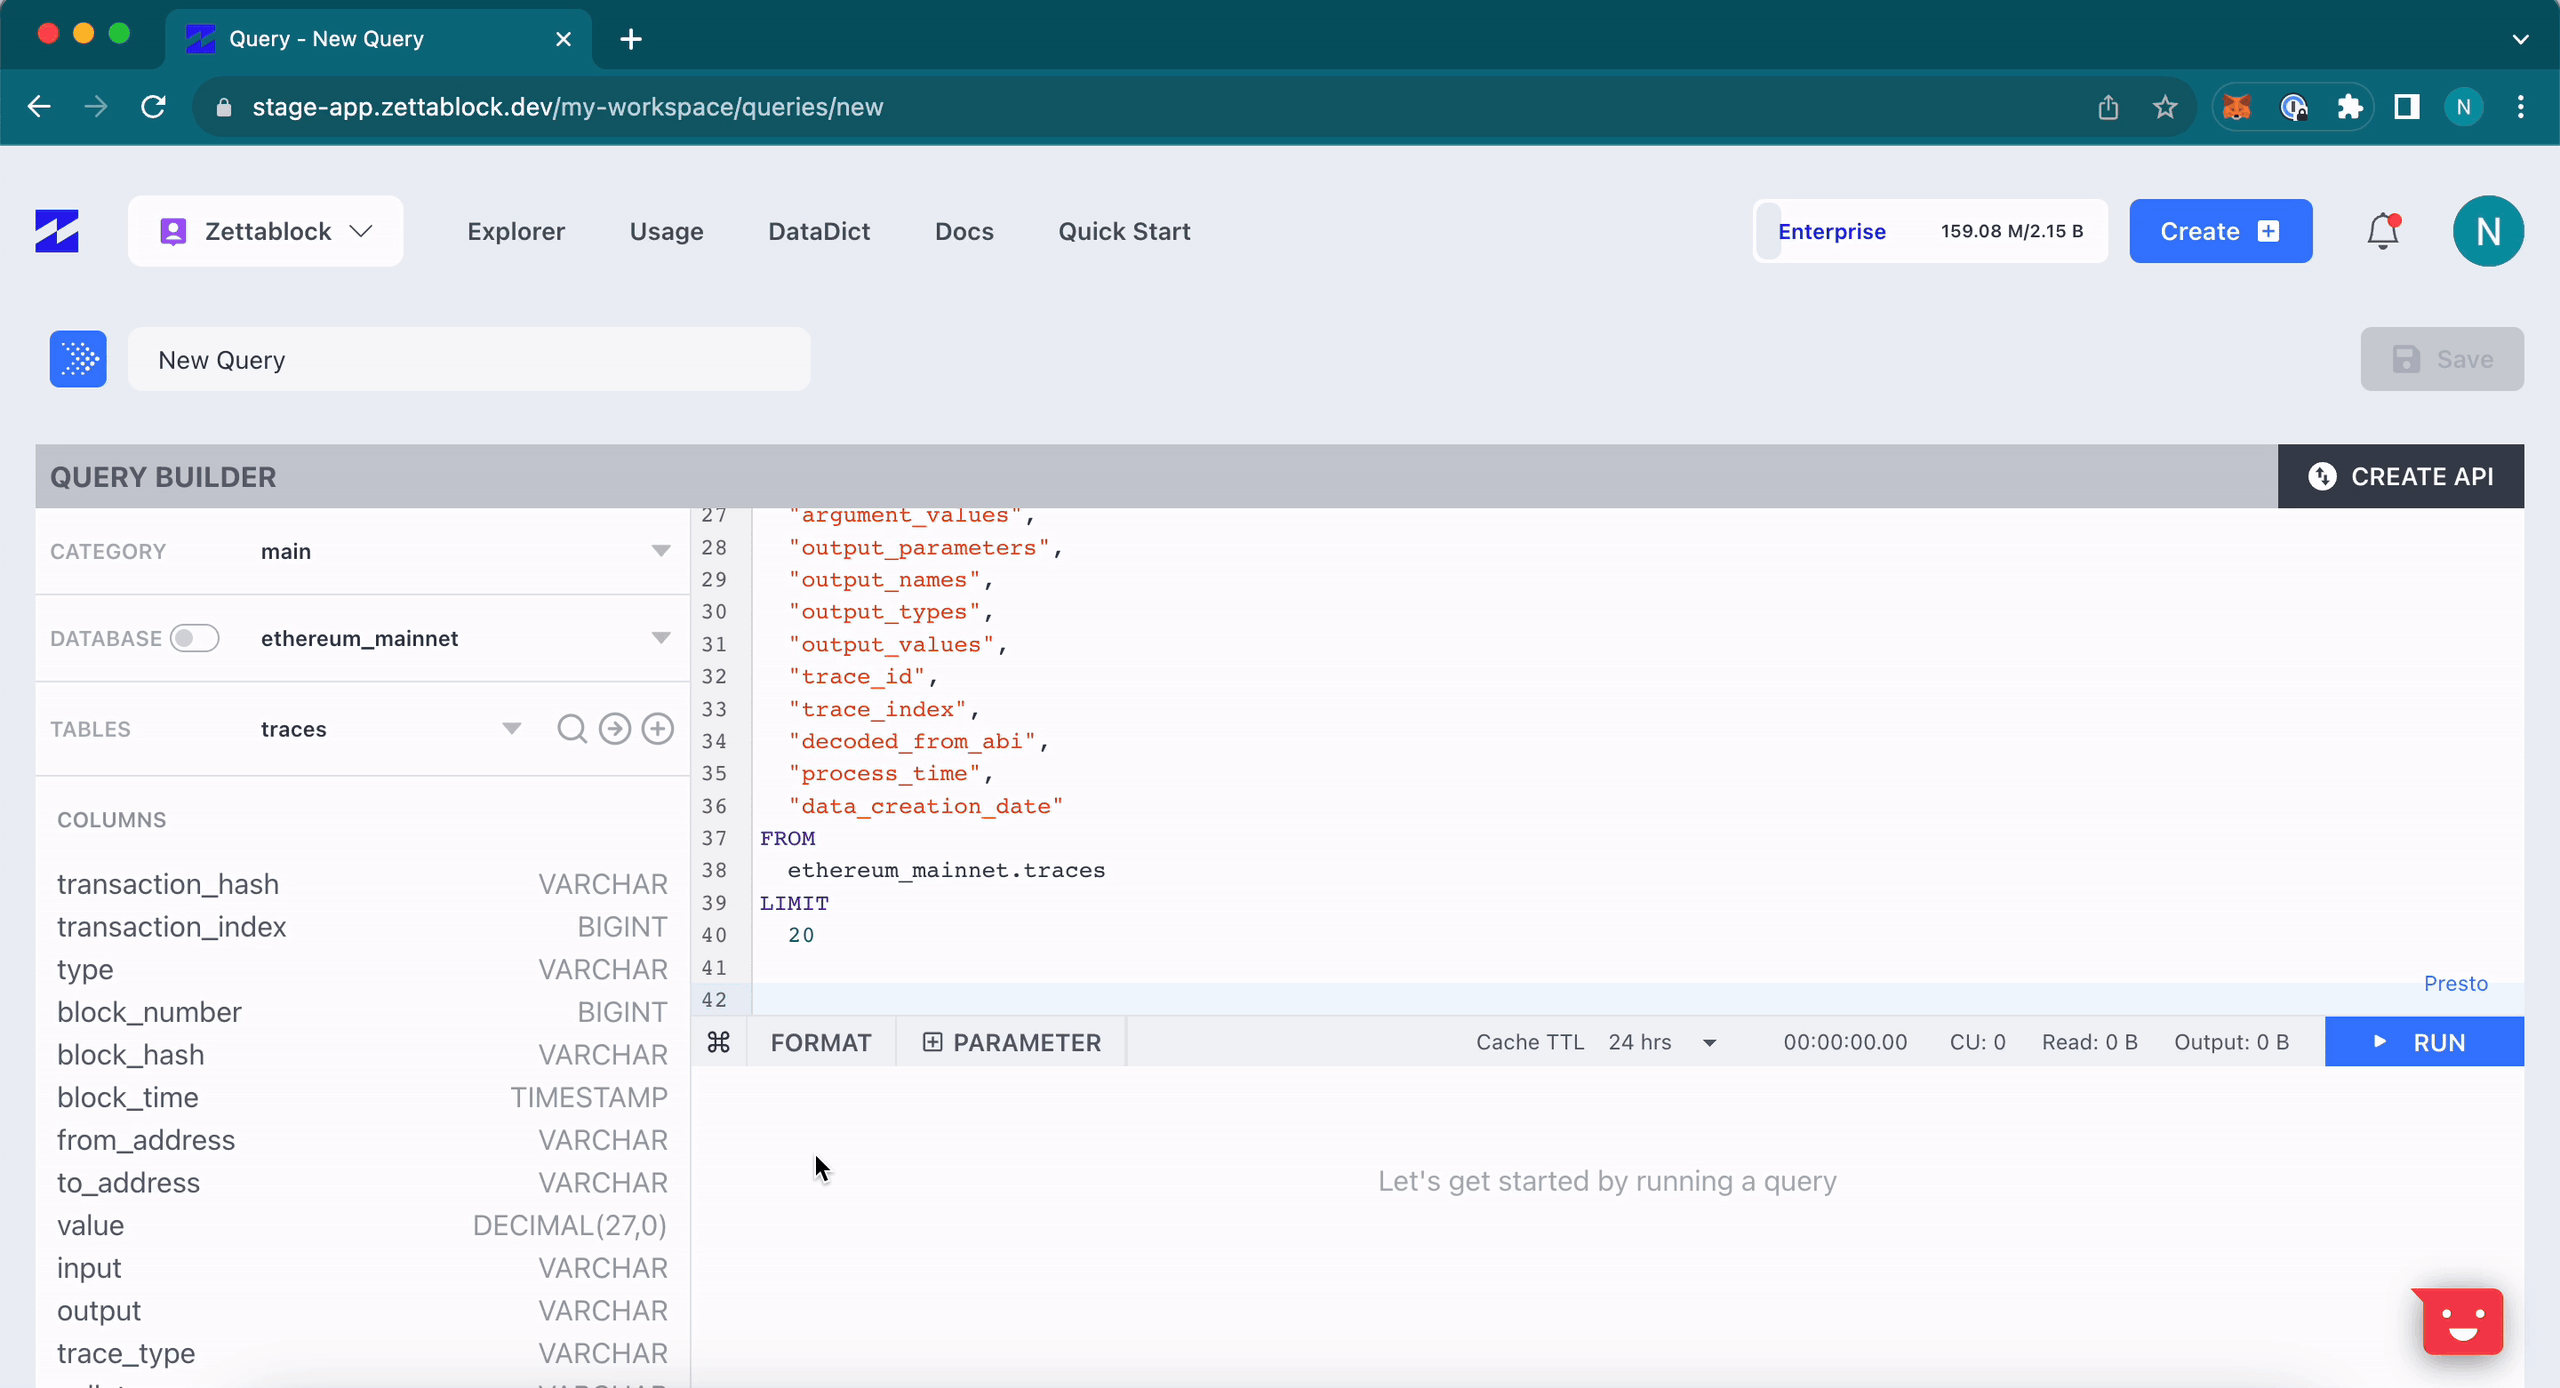Image resolution: width=2560 pixels, height=1388 pixels.
Task: Expand the ethereum_mainnet database dropdown
Action: pyautogui.click(x=660, y=638)
